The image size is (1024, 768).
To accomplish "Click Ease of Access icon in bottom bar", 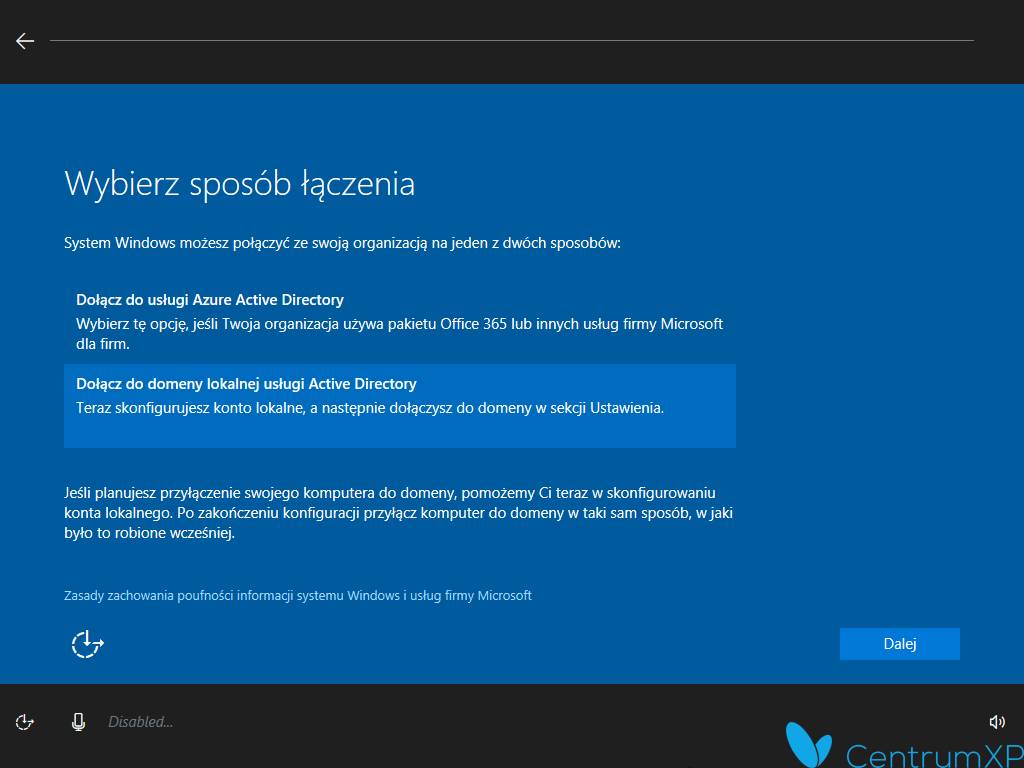I will [x=25, y=722].
